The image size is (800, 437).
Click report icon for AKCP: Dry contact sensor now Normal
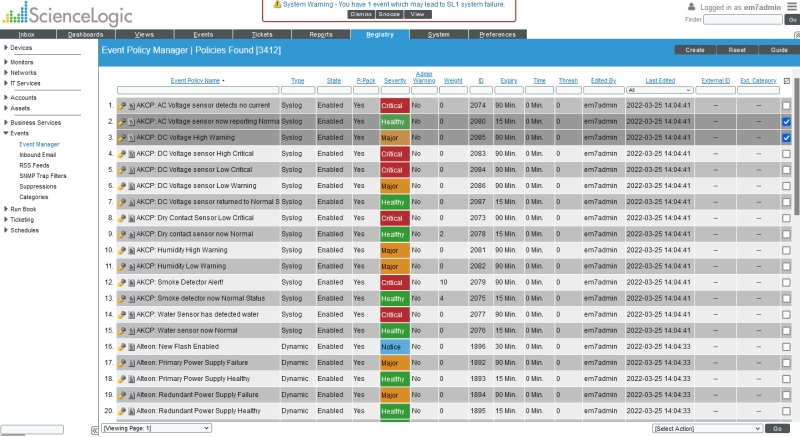(132, 234)
